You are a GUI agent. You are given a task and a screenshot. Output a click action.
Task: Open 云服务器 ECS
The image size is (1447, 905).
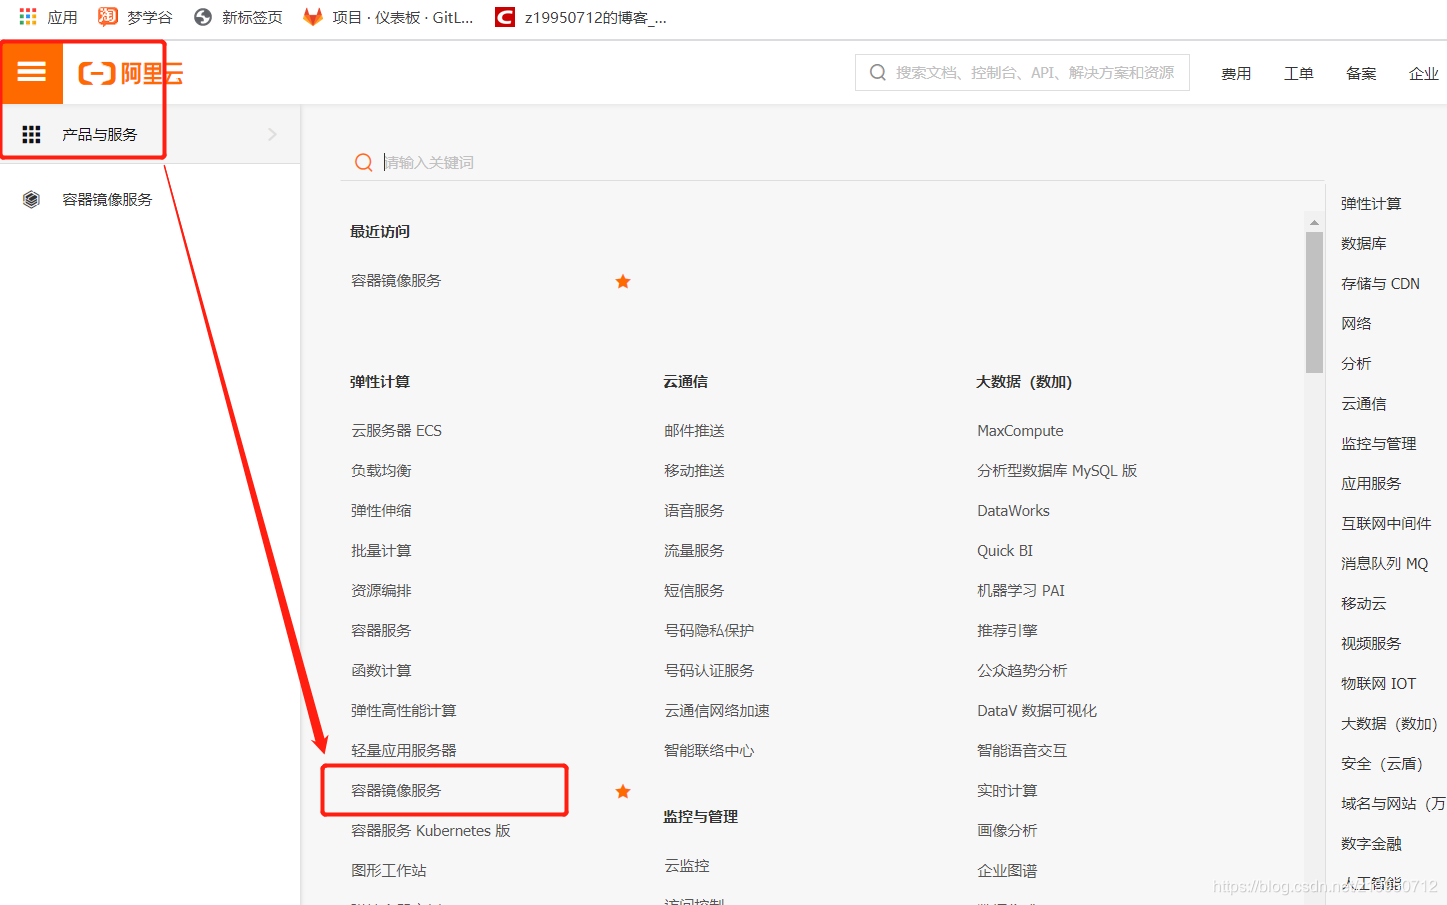(x=396, y=431)
